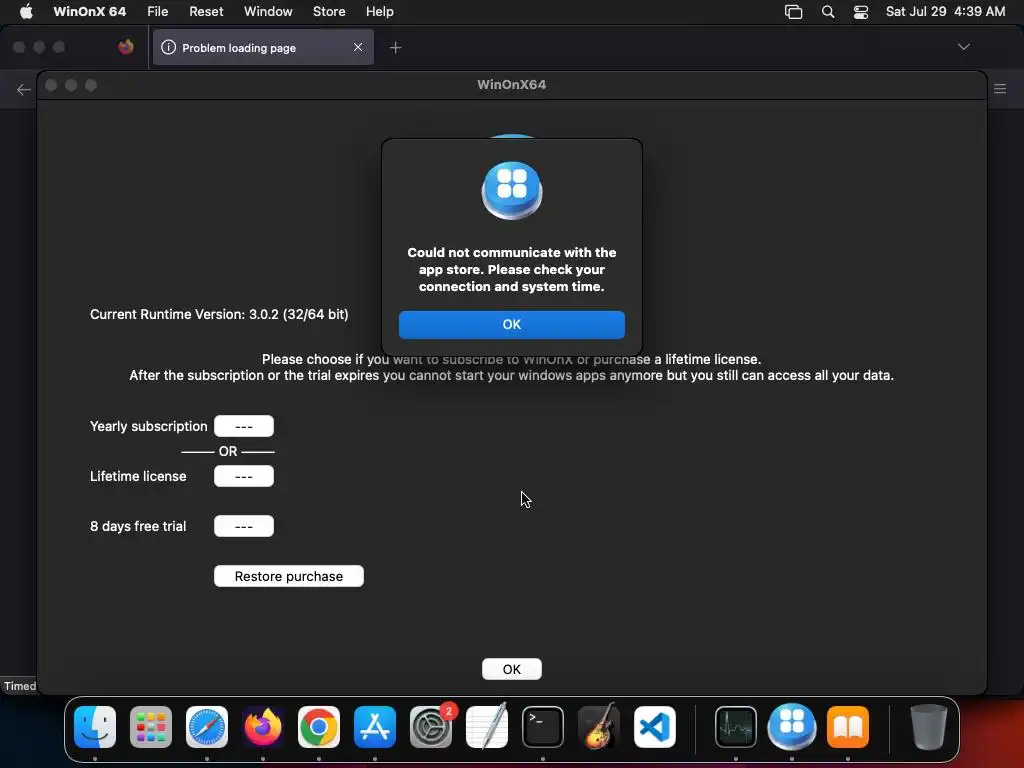Open Finder from the Dock
This screenshot has width=1024, height=768.
click(x=95, y=726)
